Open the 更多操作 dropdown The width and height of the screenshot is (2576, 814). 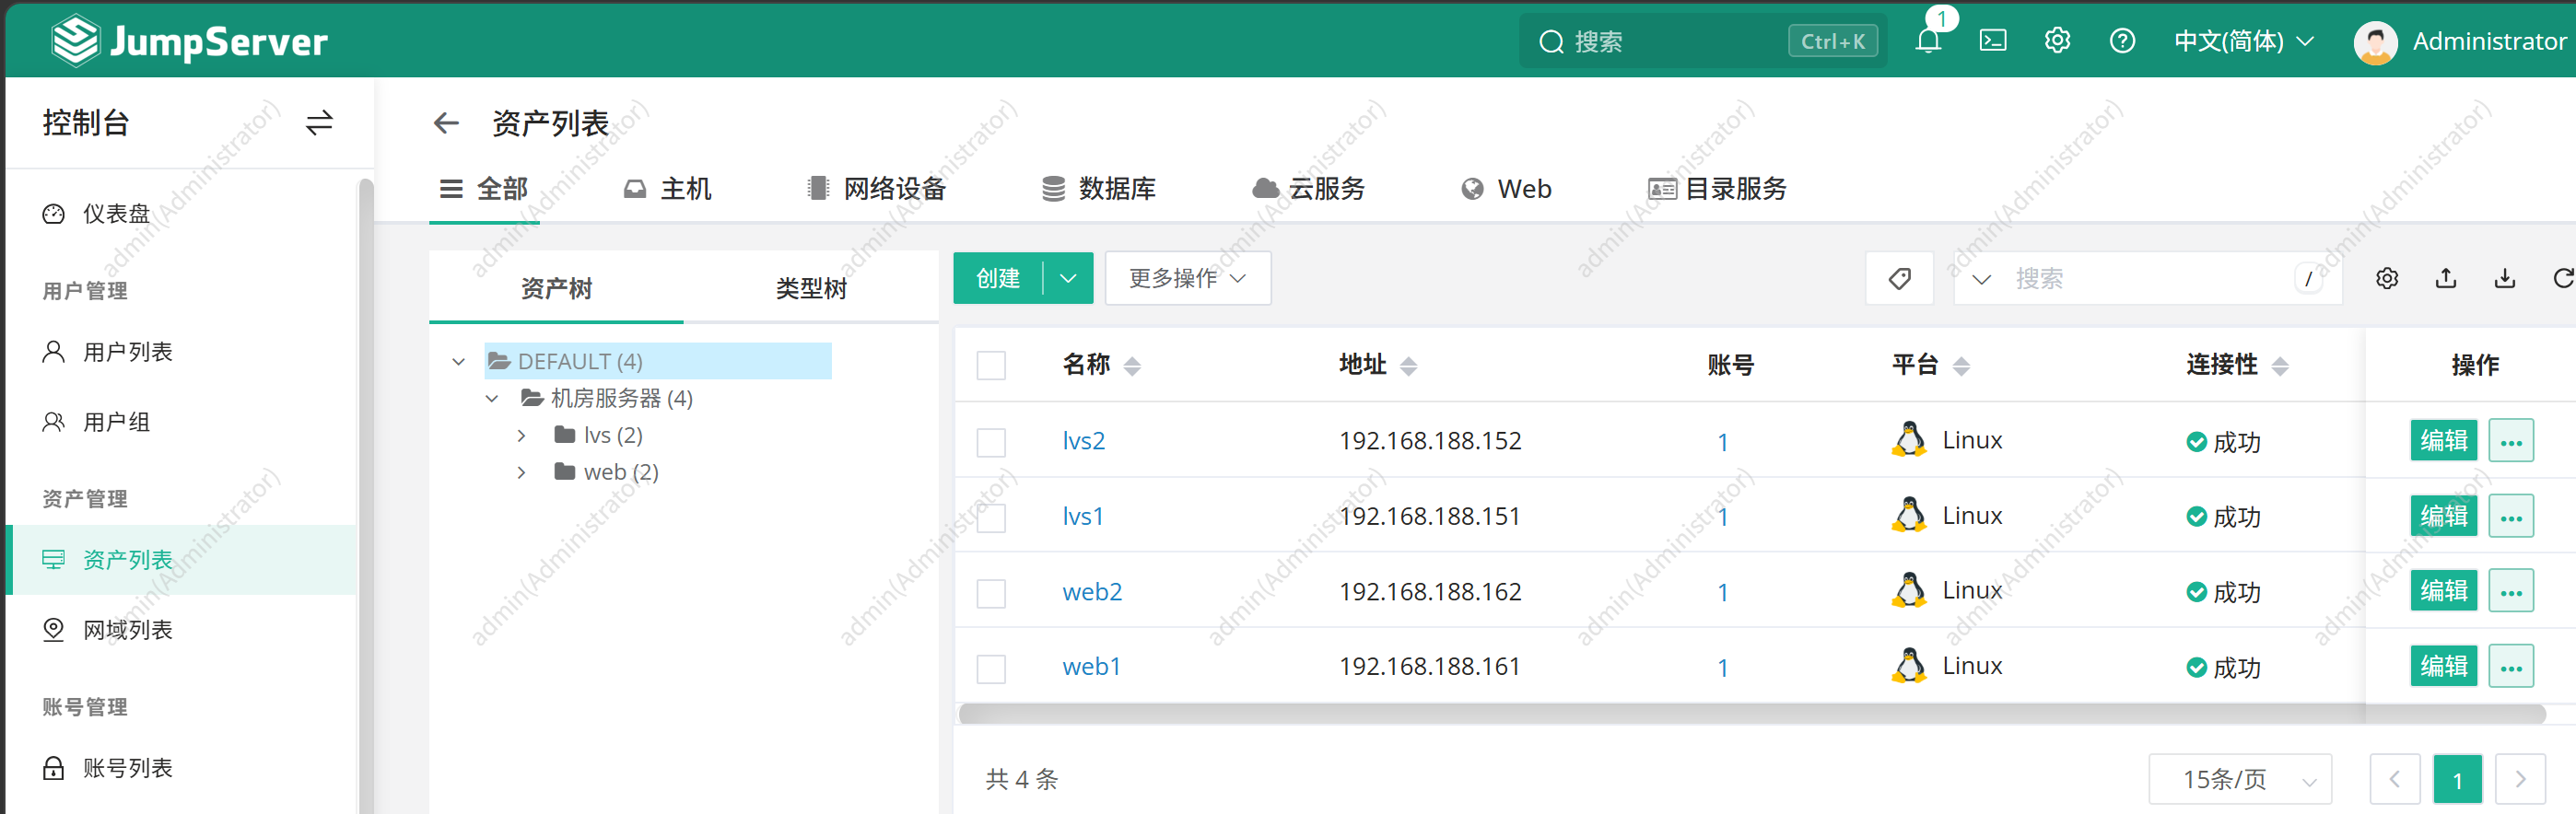point(1187,278)
